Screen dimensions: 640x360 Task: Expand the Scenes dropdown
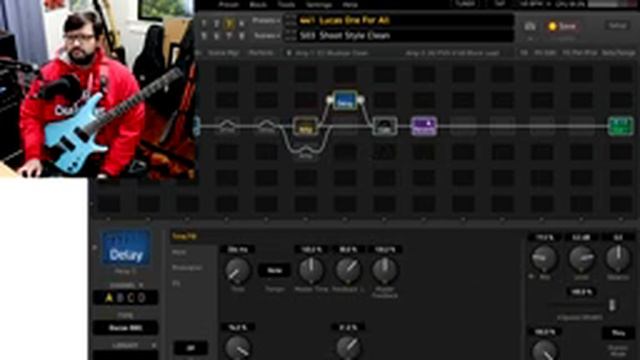click(x=267, y=36)
